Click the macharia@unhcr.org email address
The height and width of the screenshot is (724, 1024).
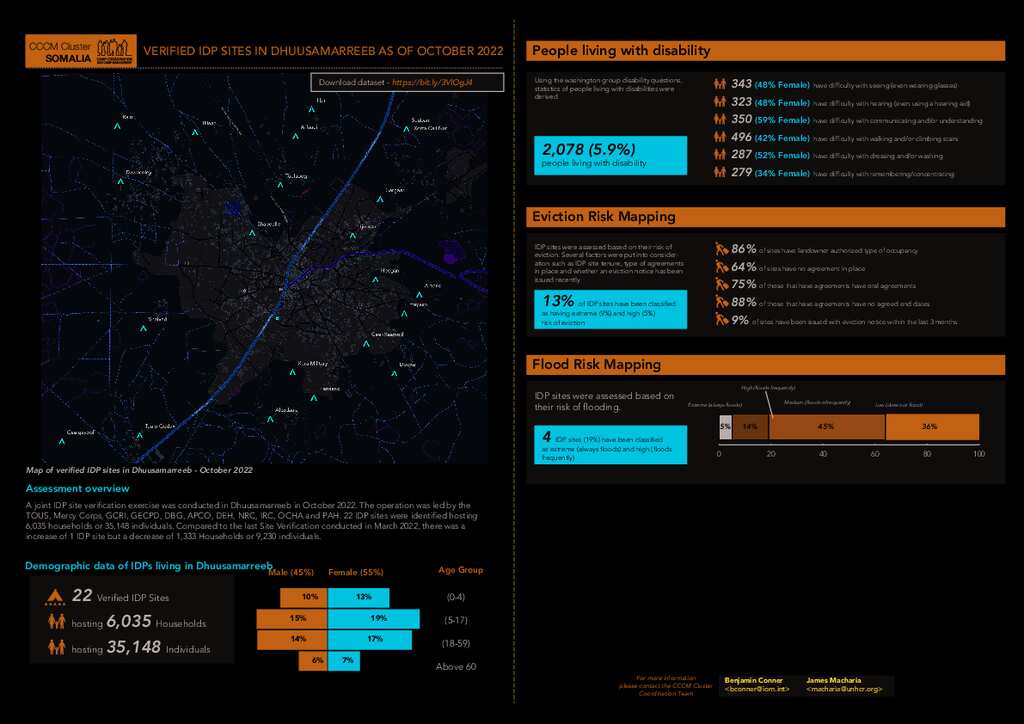(x=844, y=689)
